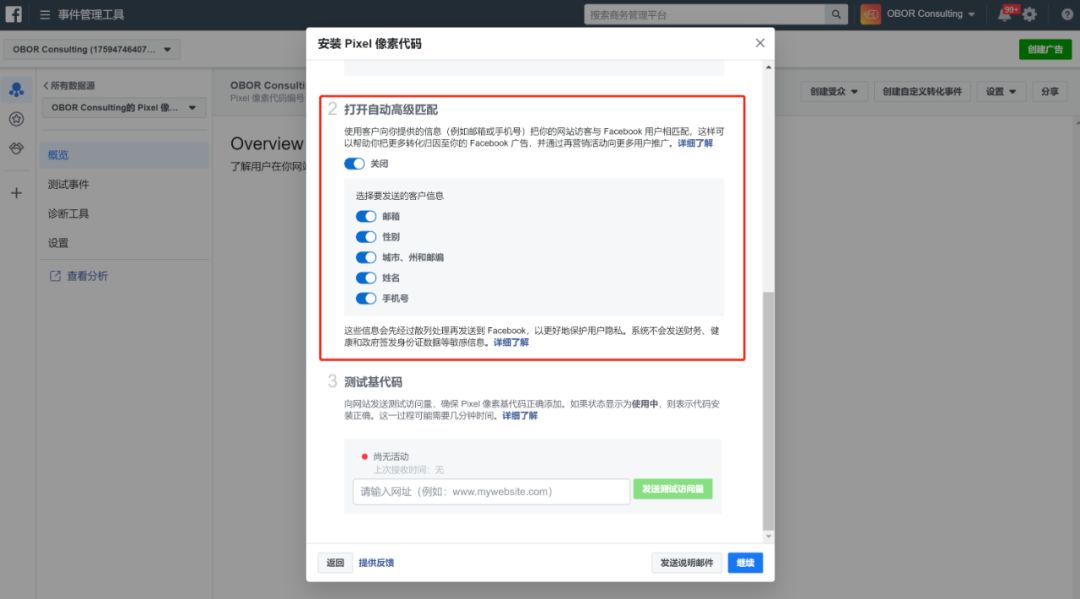Open the 创建受众 dropdown
The width and height of the screenshot is (1080, 599).
833,92
